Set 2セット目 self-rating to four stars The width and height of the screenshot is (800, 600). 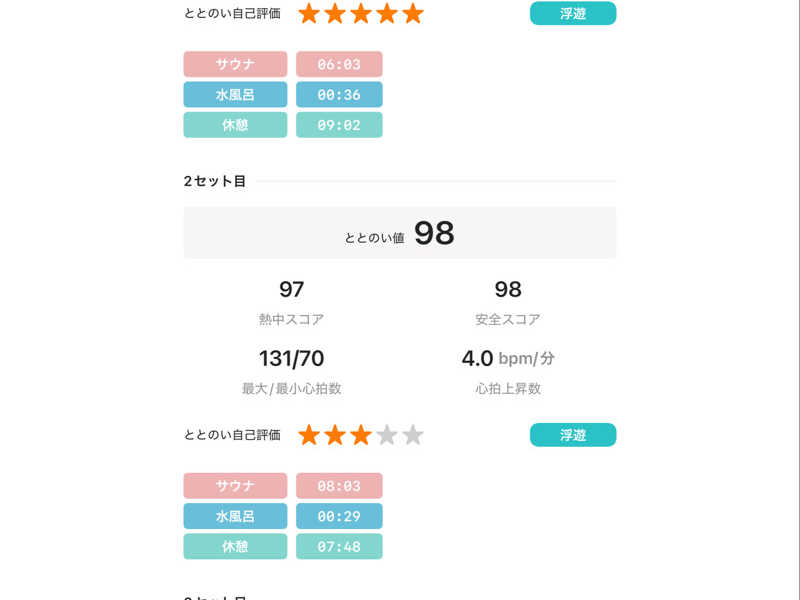(x=387, y=435)
